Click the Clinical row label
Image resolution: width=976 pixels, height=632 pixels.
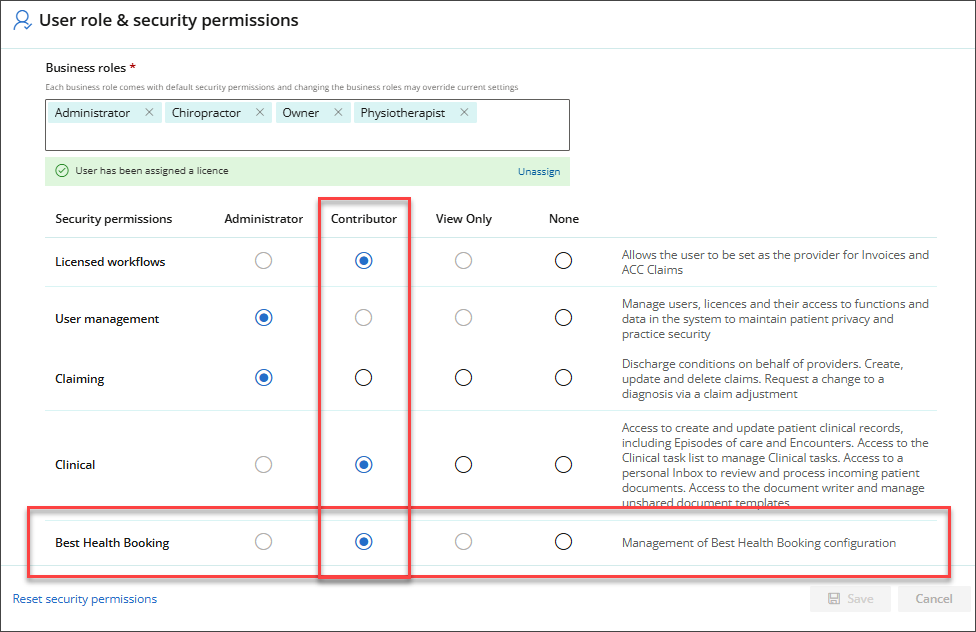coord(75,465)
